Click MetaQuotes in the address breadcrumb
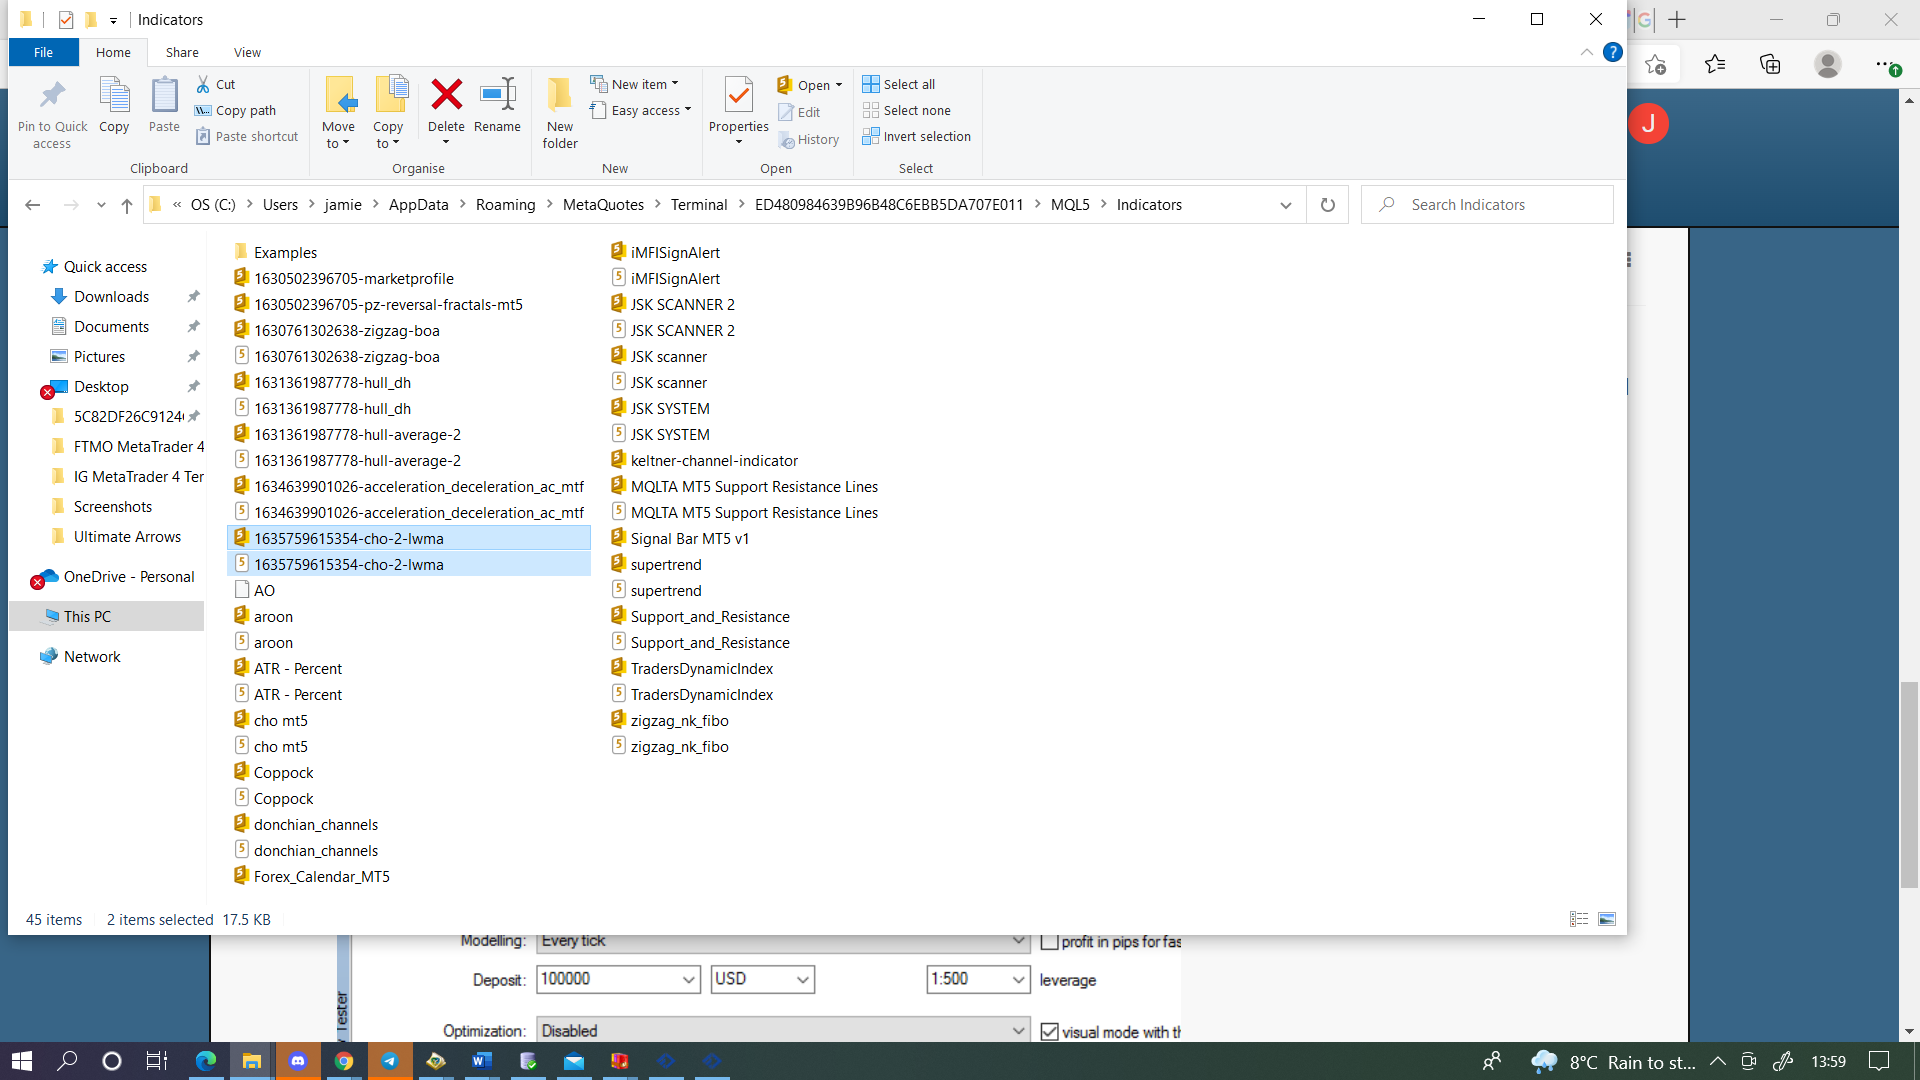This screenshot has width=1920, height=1080. point(603,205)
